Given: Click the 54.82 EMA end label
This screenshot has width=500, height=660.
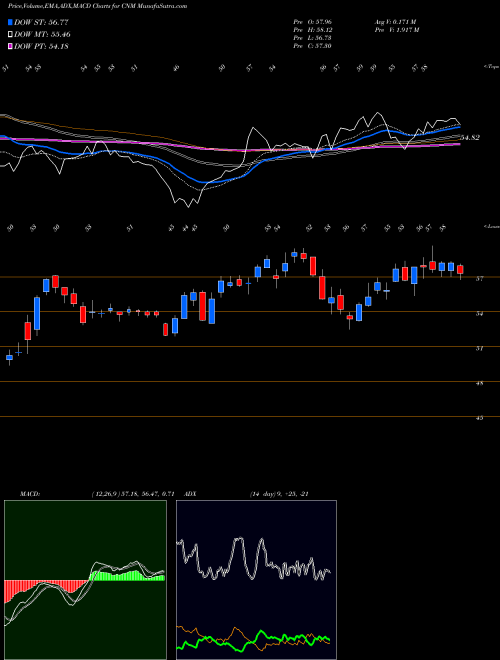Looking at the screenshot, I should pos(470,138).
